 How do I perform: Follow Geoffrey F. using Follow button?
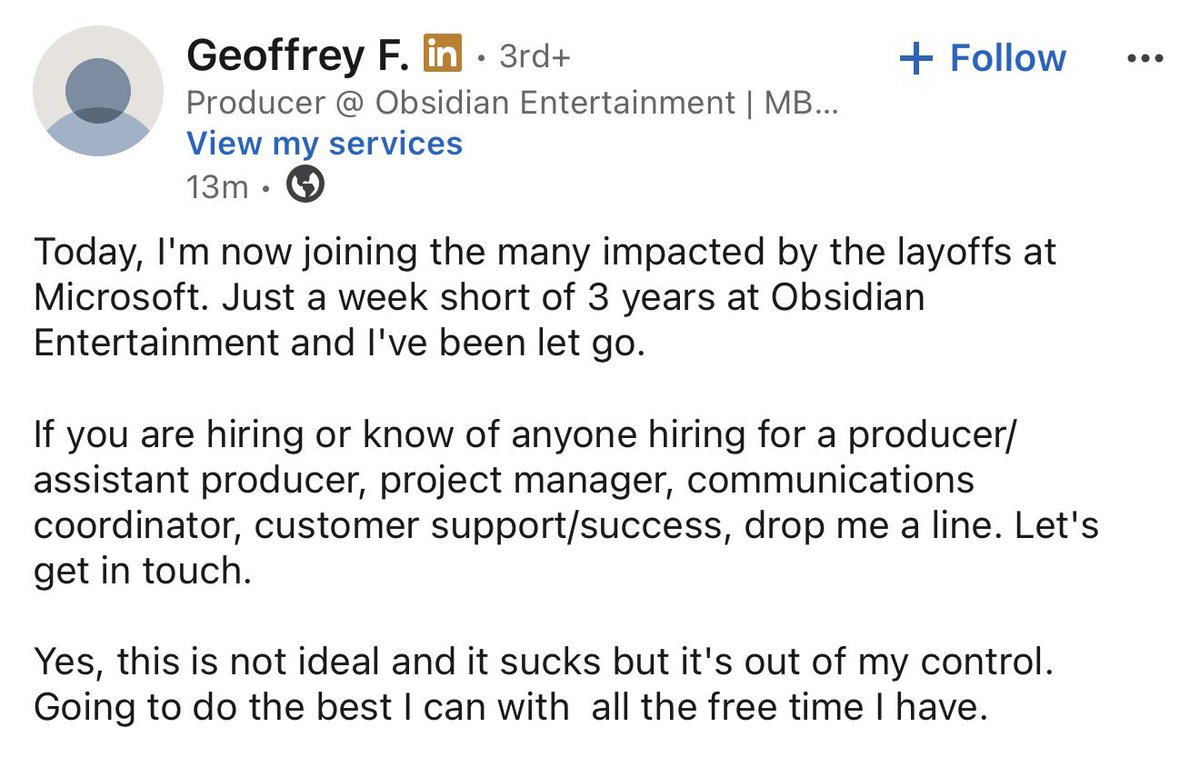[982, 58]
